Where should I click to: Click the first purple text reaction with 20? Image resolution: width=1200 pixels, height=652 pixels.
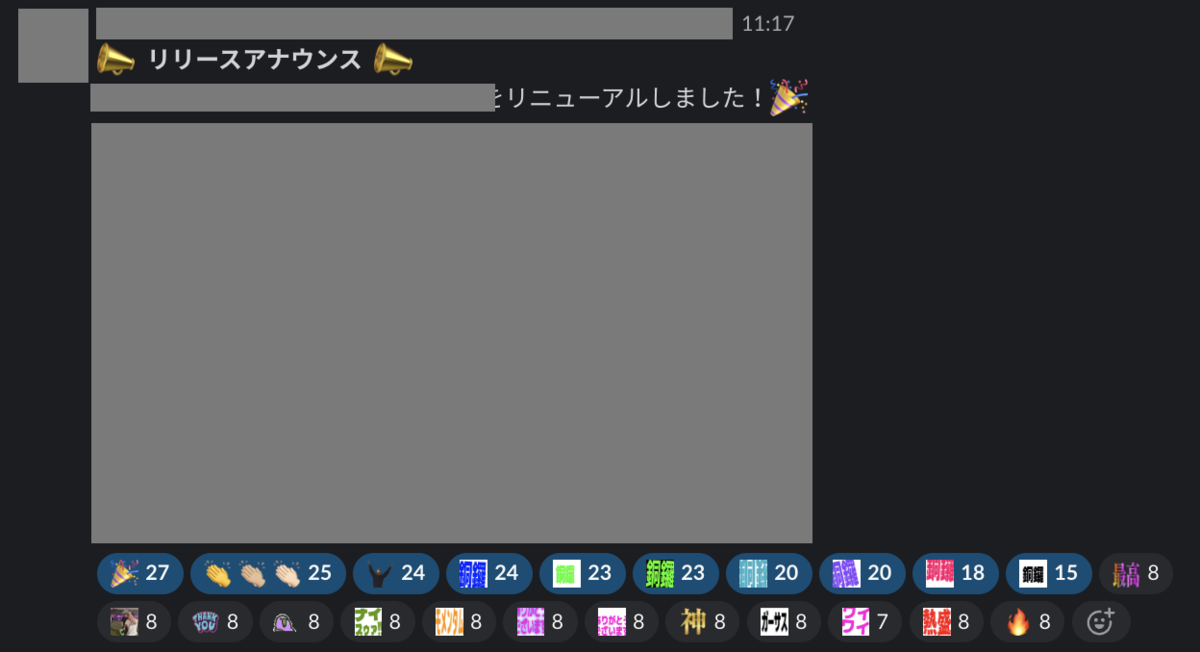pyautogui.click(x=862, y=573)
